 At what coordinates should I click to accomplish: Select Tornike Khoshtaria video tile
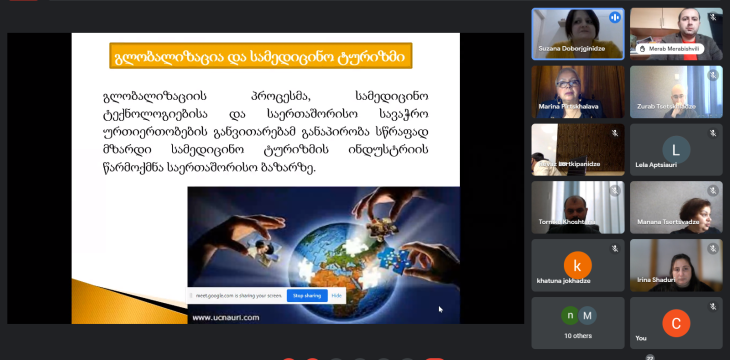coord(578,207)
